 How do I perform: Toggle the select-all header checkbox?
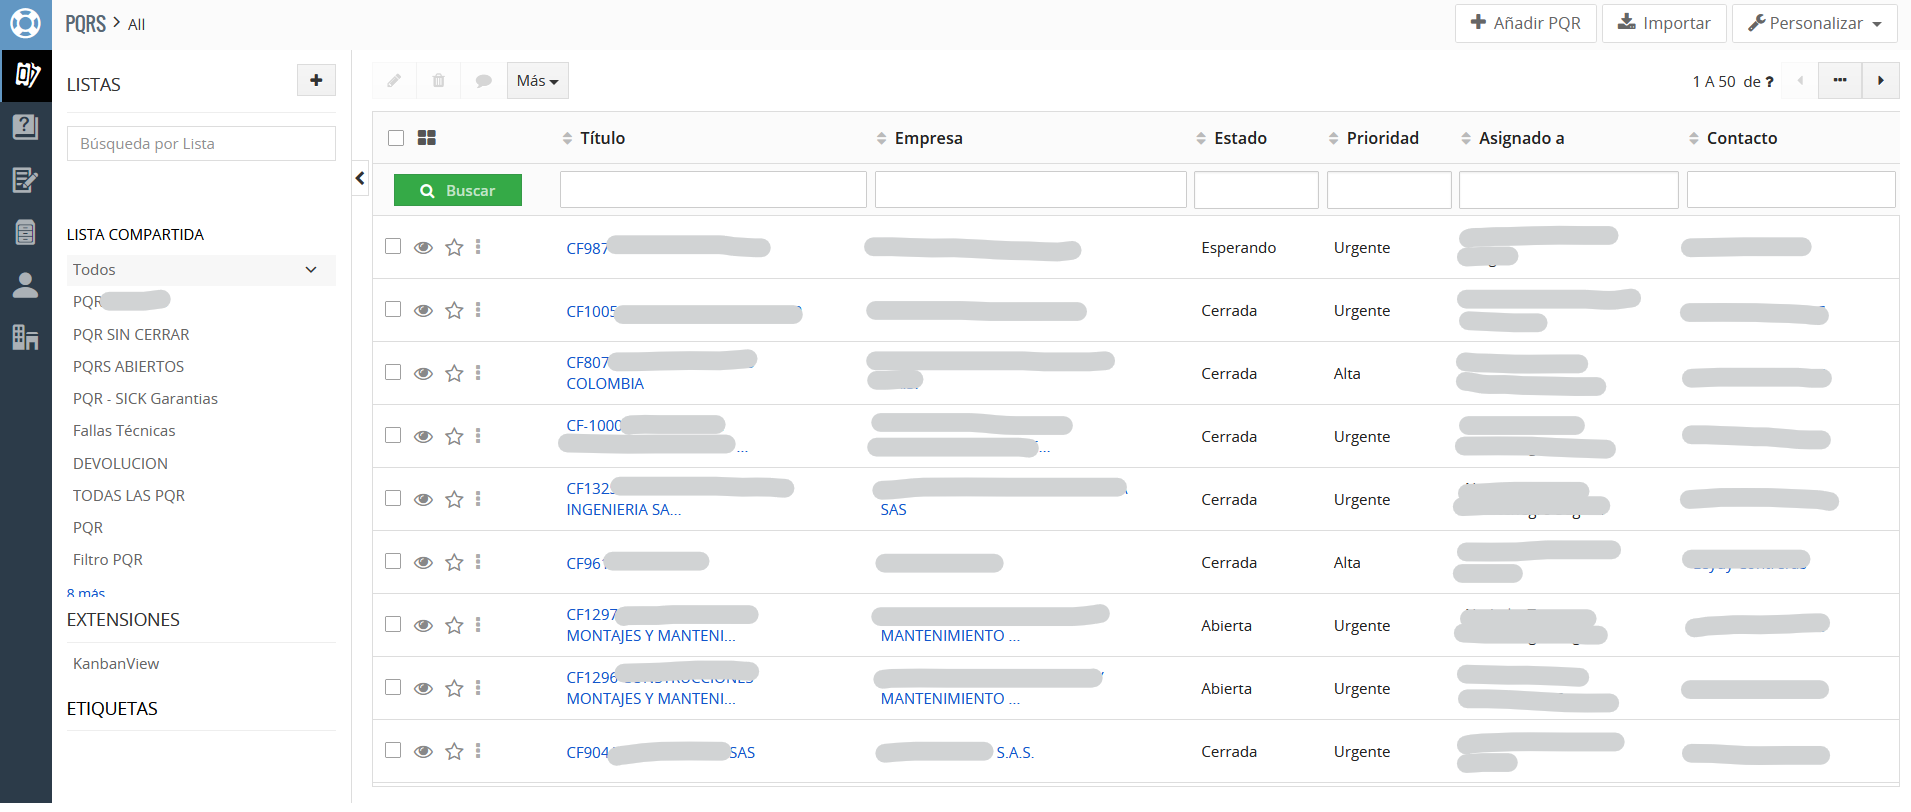(396, 138)
